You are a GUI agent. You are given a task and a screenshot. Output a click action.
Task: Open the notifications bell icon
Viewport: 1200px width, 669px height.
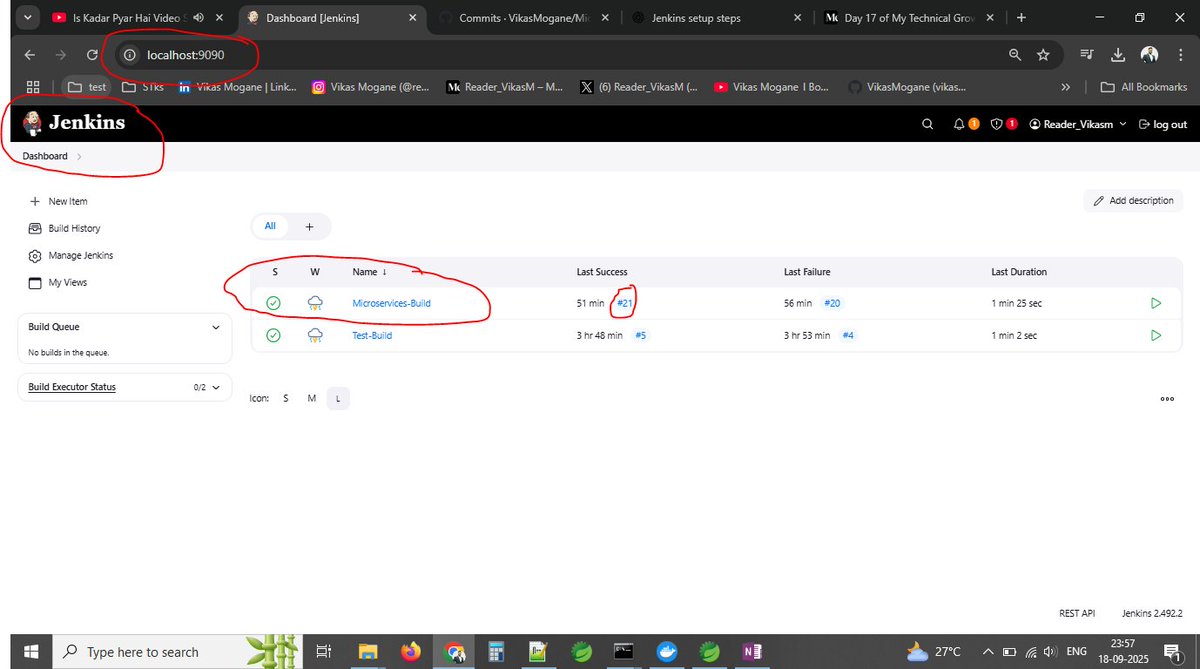click(959, 124)
